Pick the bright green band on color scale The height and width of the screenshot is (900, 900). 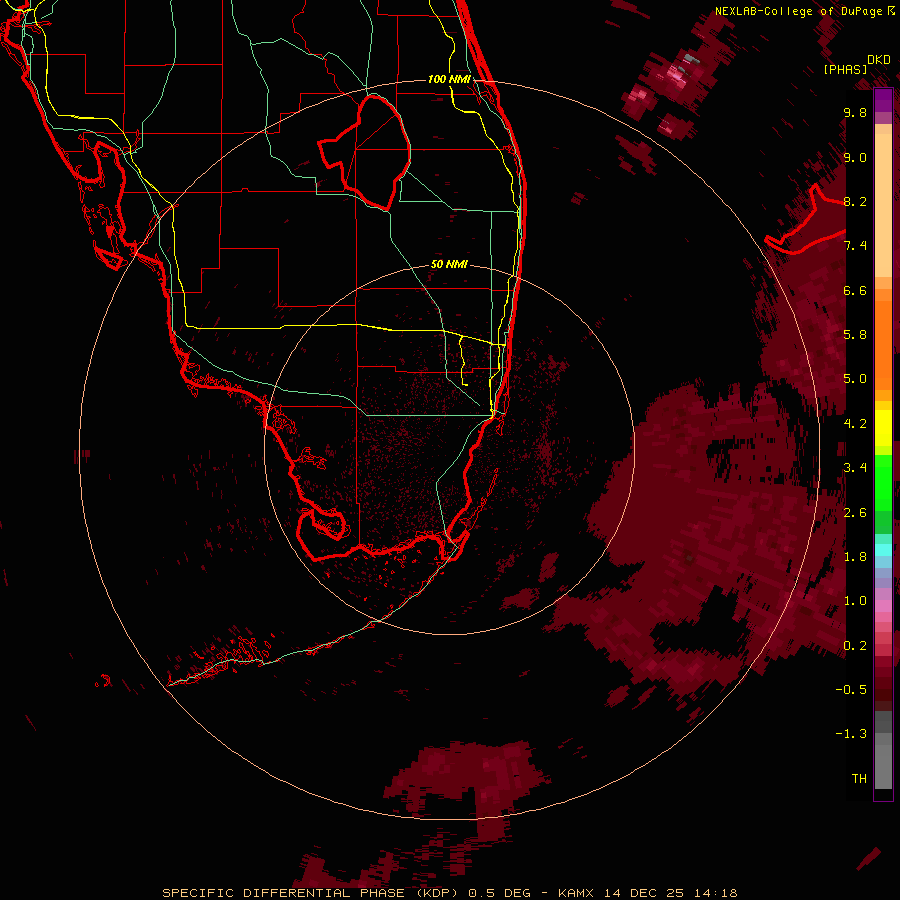tap(883, 482)
